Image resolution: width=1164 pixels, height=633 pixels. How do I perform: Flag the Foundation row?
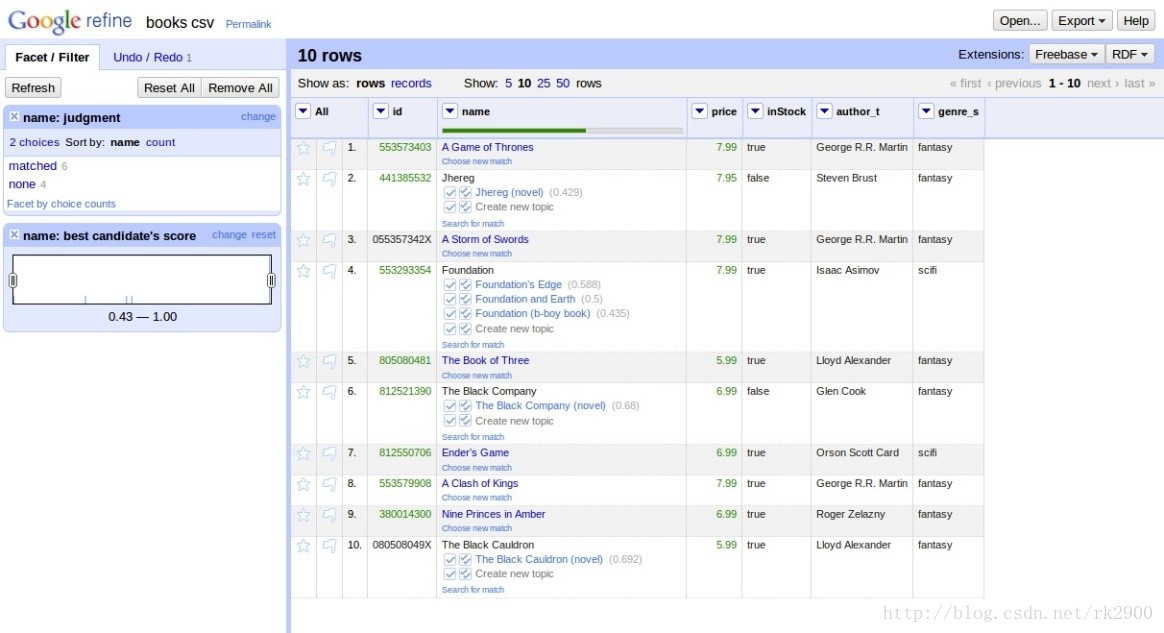point(330,271)
